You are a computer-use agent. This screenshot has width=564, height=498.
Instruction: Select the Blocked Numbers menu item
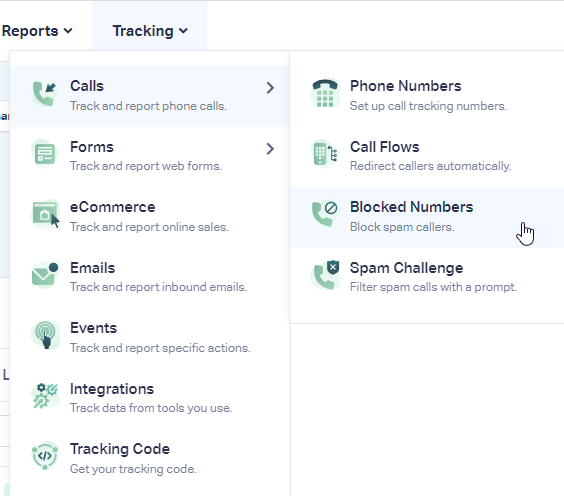[427, 217]
